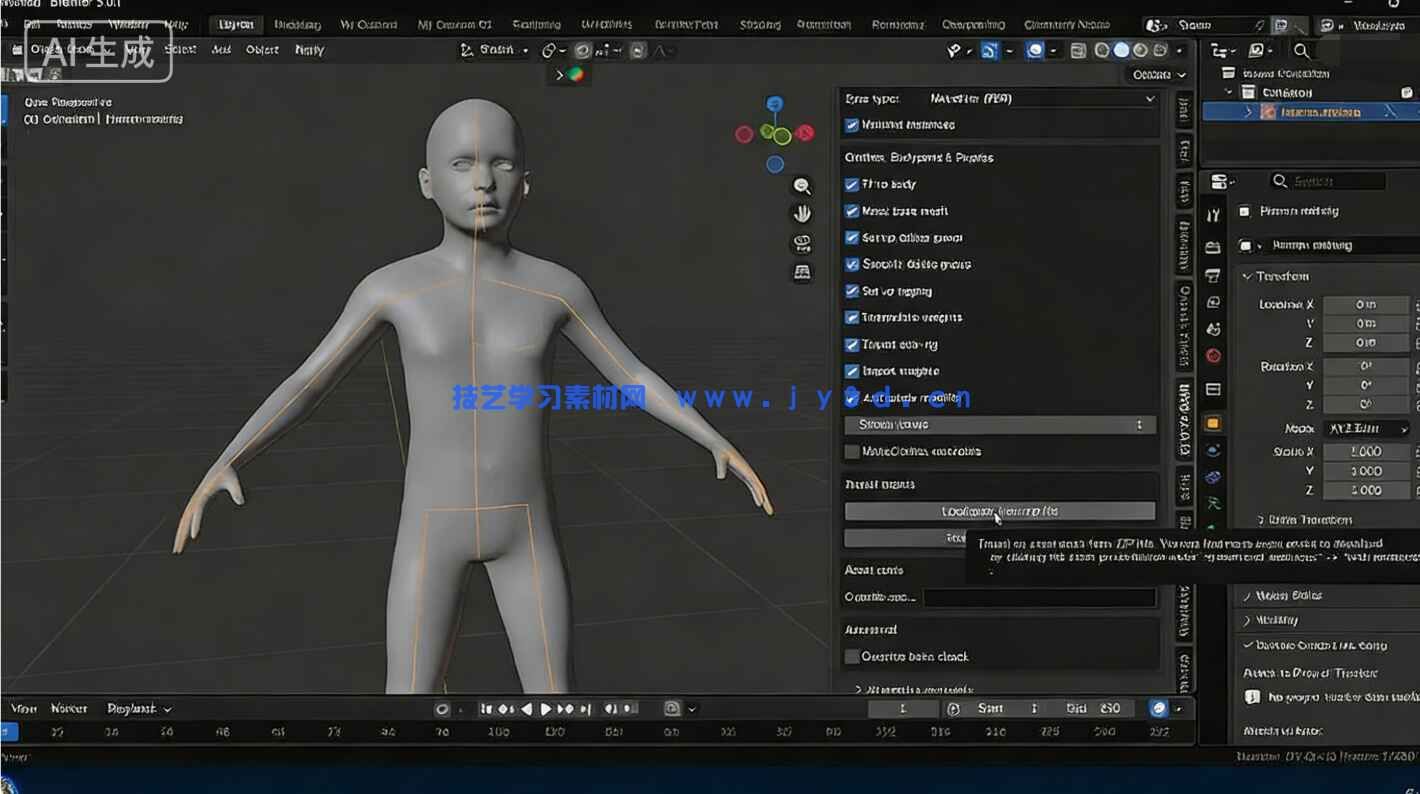Click the highlighted Load settings button
The height and width of the screenshot is (794, 1420).
coord(999,511)
